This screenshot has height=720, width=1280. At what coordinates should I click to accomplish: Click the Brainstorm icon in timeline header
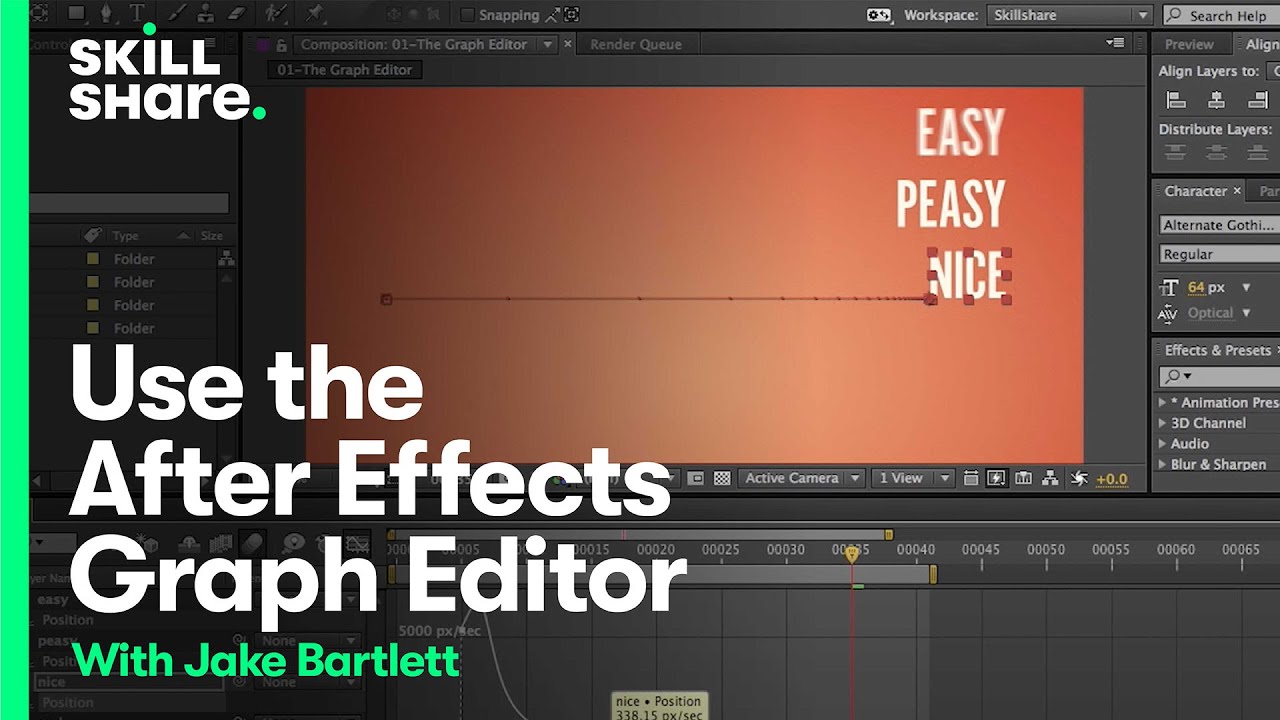point(293,542)
